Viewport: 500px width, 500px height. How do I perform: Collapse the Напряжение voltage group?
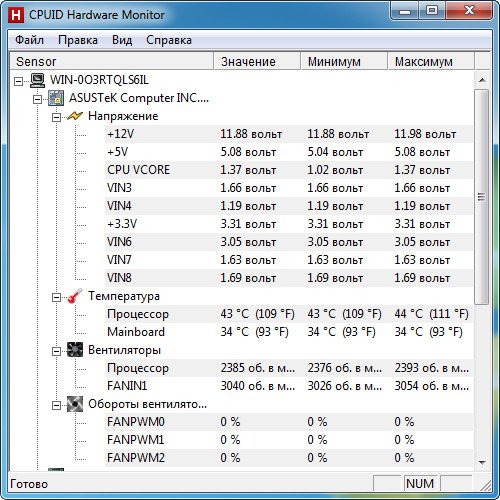[x=56, y=117]
